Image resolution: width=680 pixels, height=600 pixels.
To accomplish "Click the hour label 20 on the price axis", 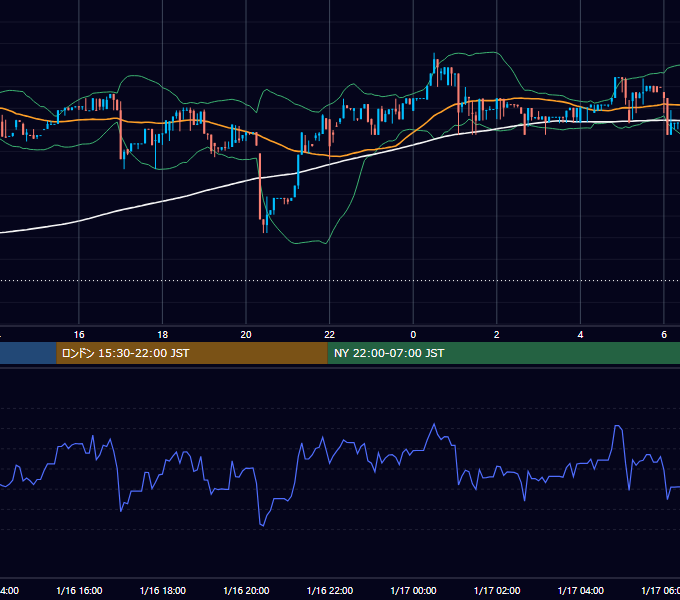I will click(x=246, y=334).
